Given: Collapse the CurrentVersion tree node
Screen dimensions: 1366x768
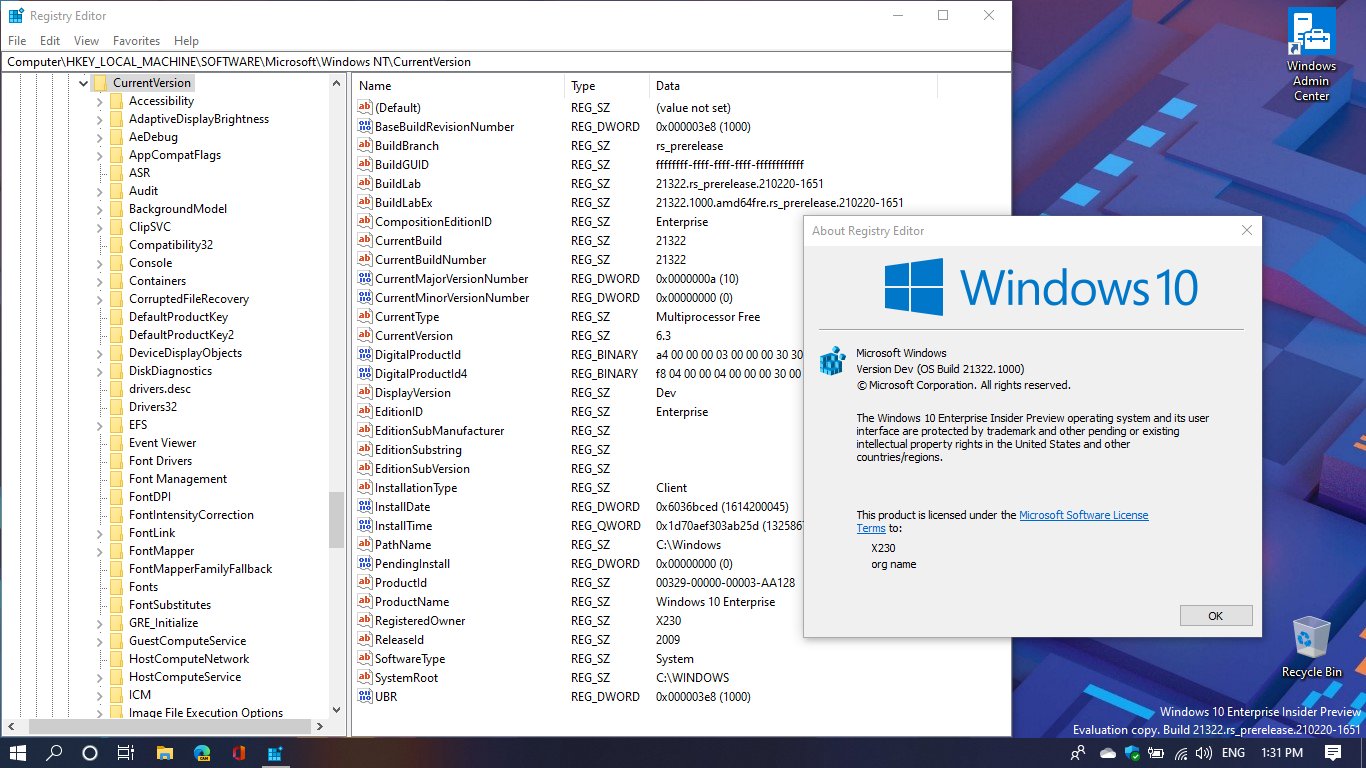Looking at the screenshot, I should pyautogui.click(x=84, y=83).
